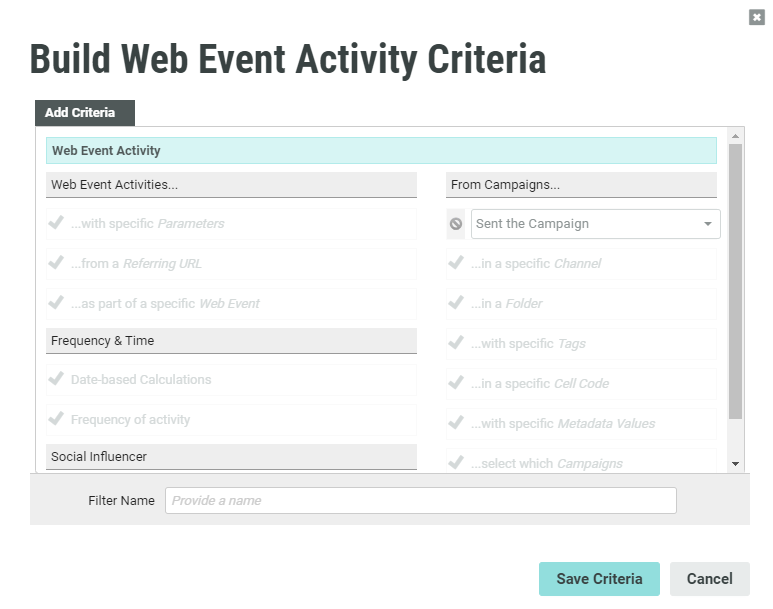Click the prohibited icon beside Sent the Campaign
The height and width of the screenshot is (609, 773).
456,224
